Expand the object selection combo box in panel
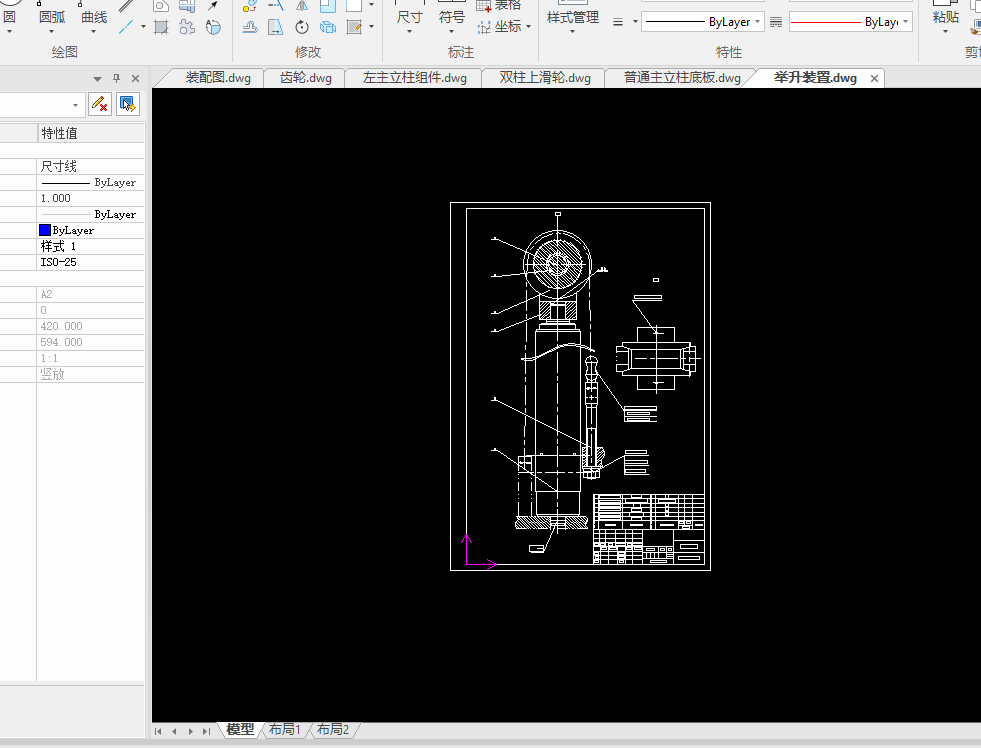The width and height of the screenshot is (981, 748). click(77, 104)
